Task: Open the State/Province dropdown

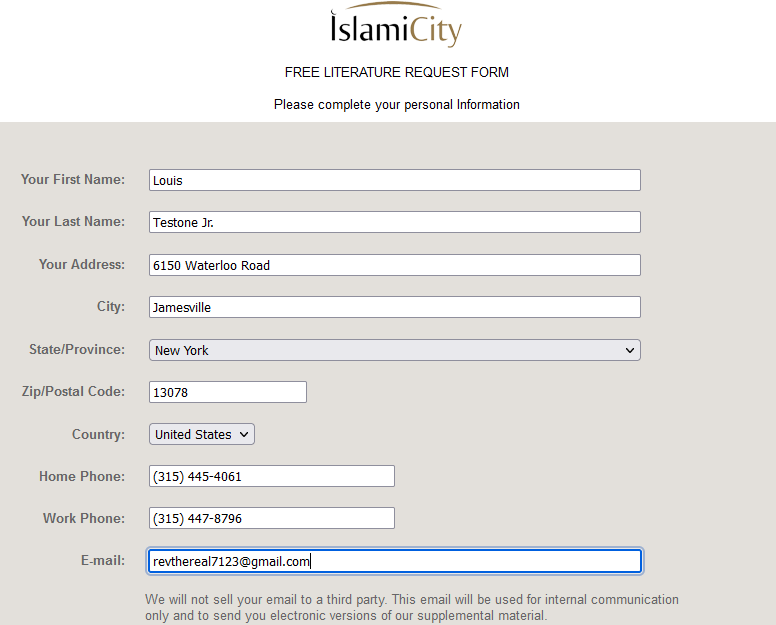Action: point(394,350)
